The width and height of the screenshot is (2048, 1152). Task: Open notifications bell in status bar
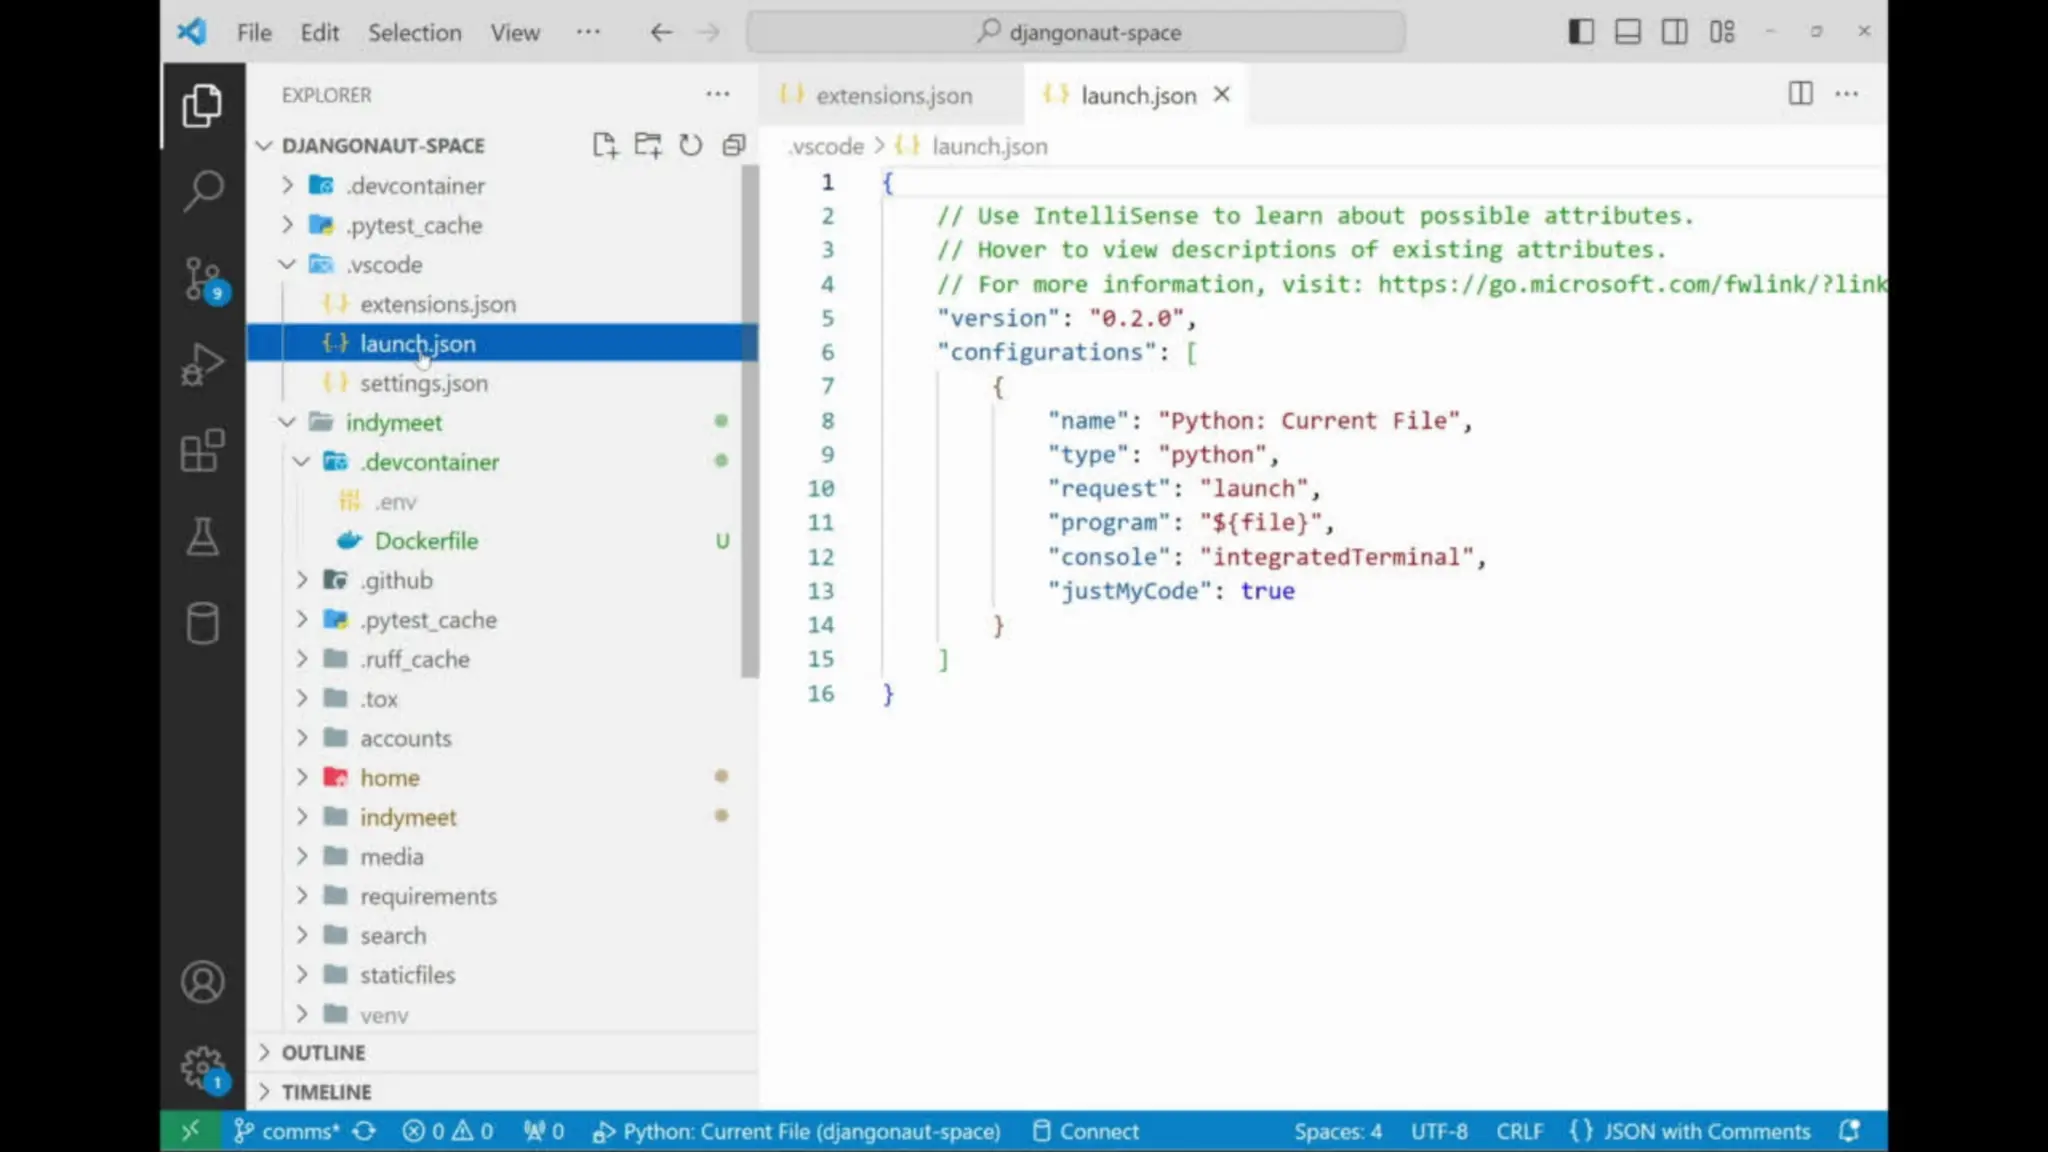[x=1849, y=1131]
